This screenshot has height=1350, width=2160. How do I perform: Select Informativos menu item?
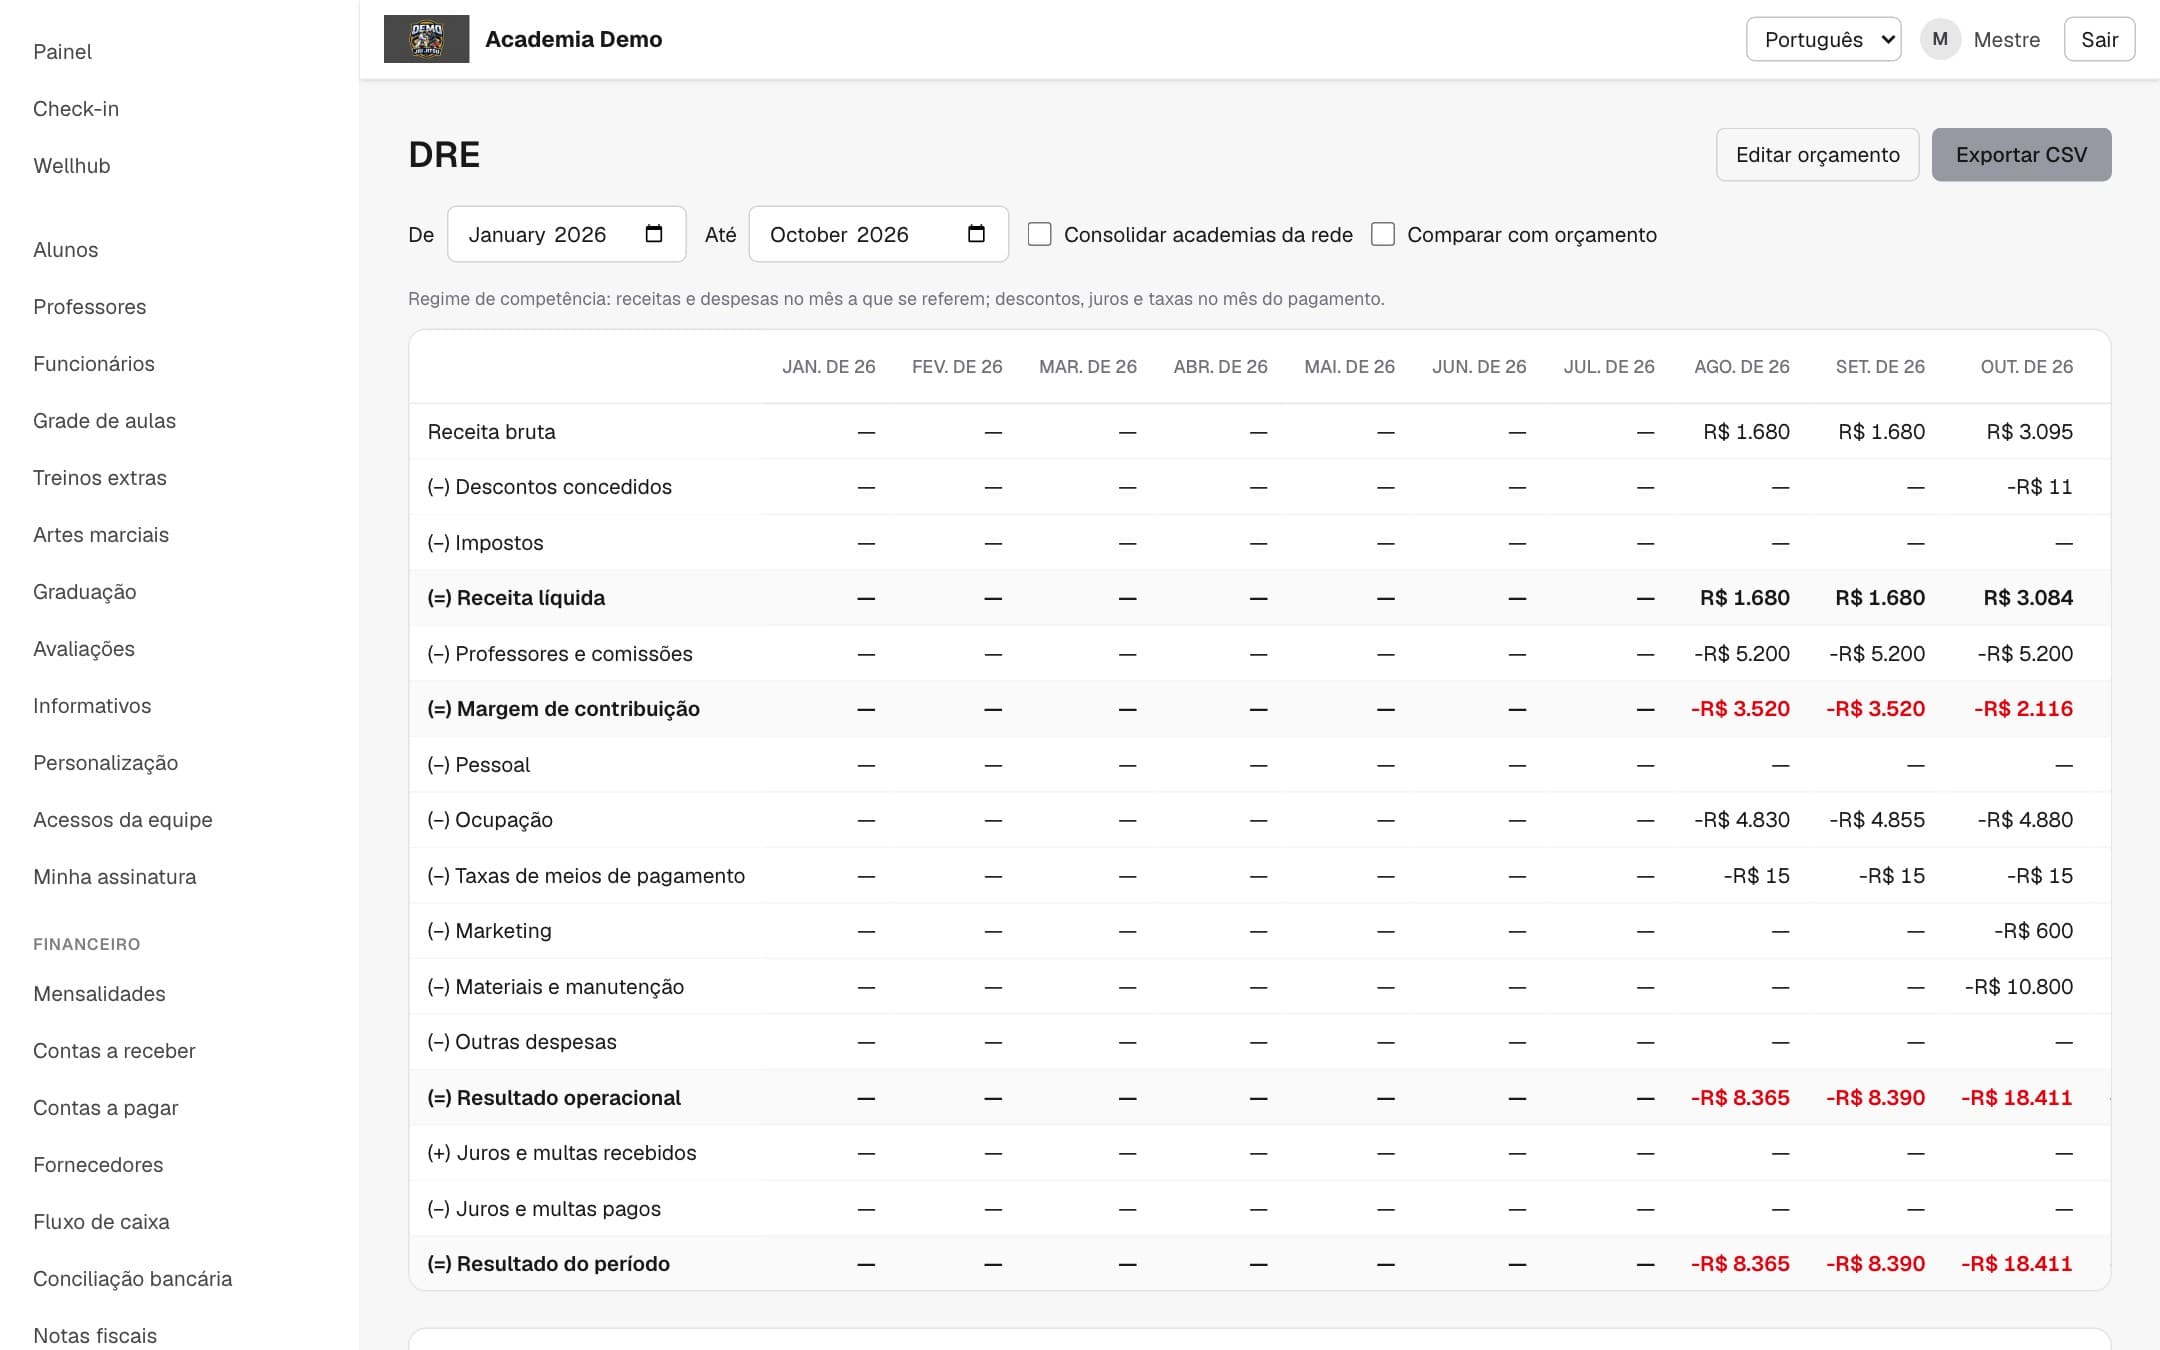point(92,706)
